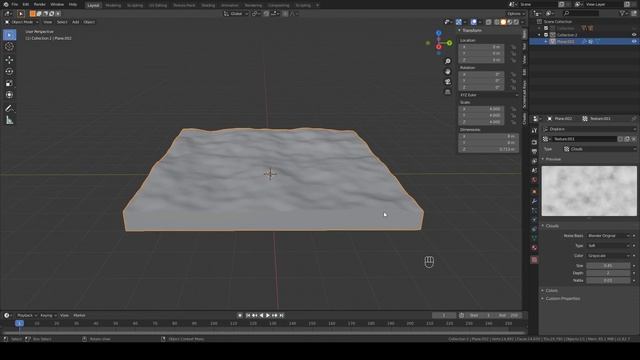Select the Annotate tool
This screenshot has width=640, height=360.
9,109
